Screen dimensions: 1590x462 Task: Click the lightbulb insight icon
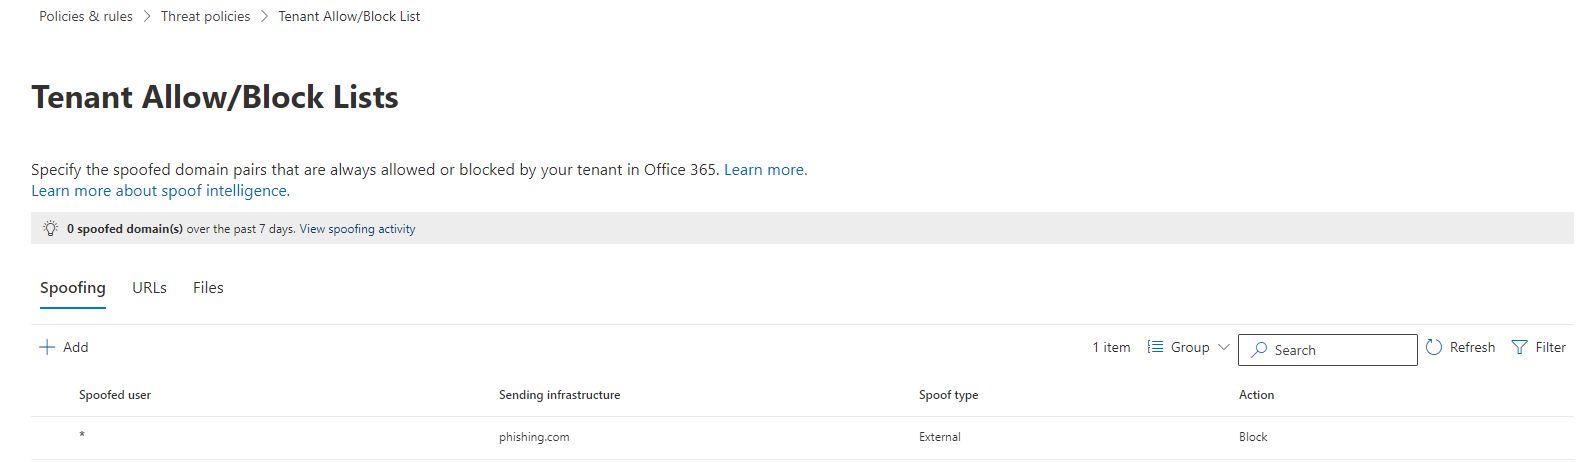tap(51, 229)
